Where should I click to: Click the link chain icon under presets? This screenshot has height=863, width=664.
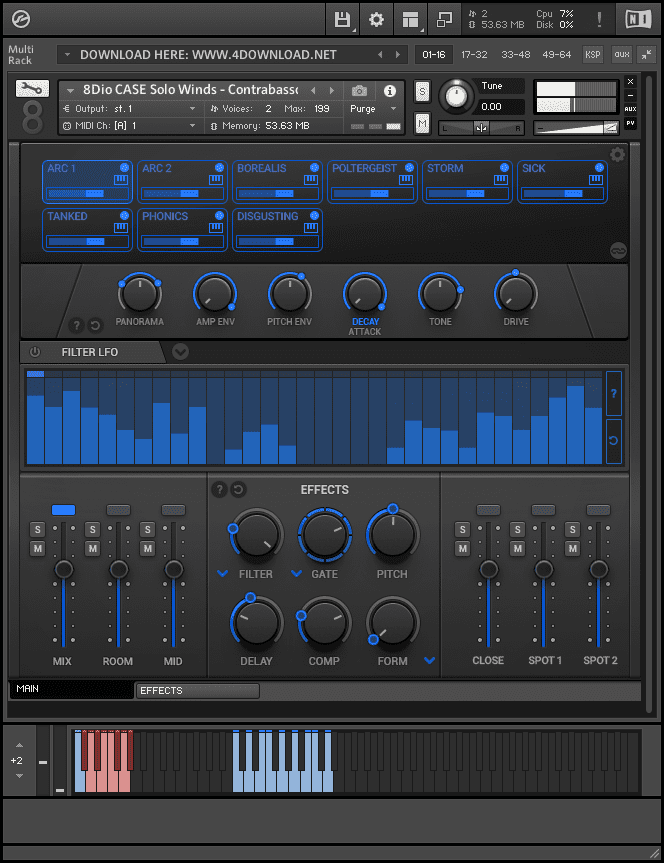pos(618,250)
